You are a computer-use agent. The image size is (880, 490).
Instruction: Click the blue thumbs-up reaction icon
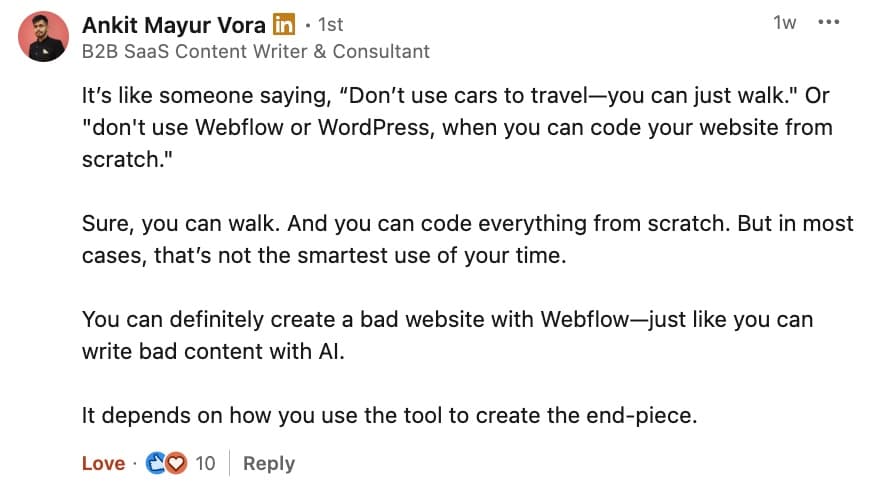tap(155, 464)
